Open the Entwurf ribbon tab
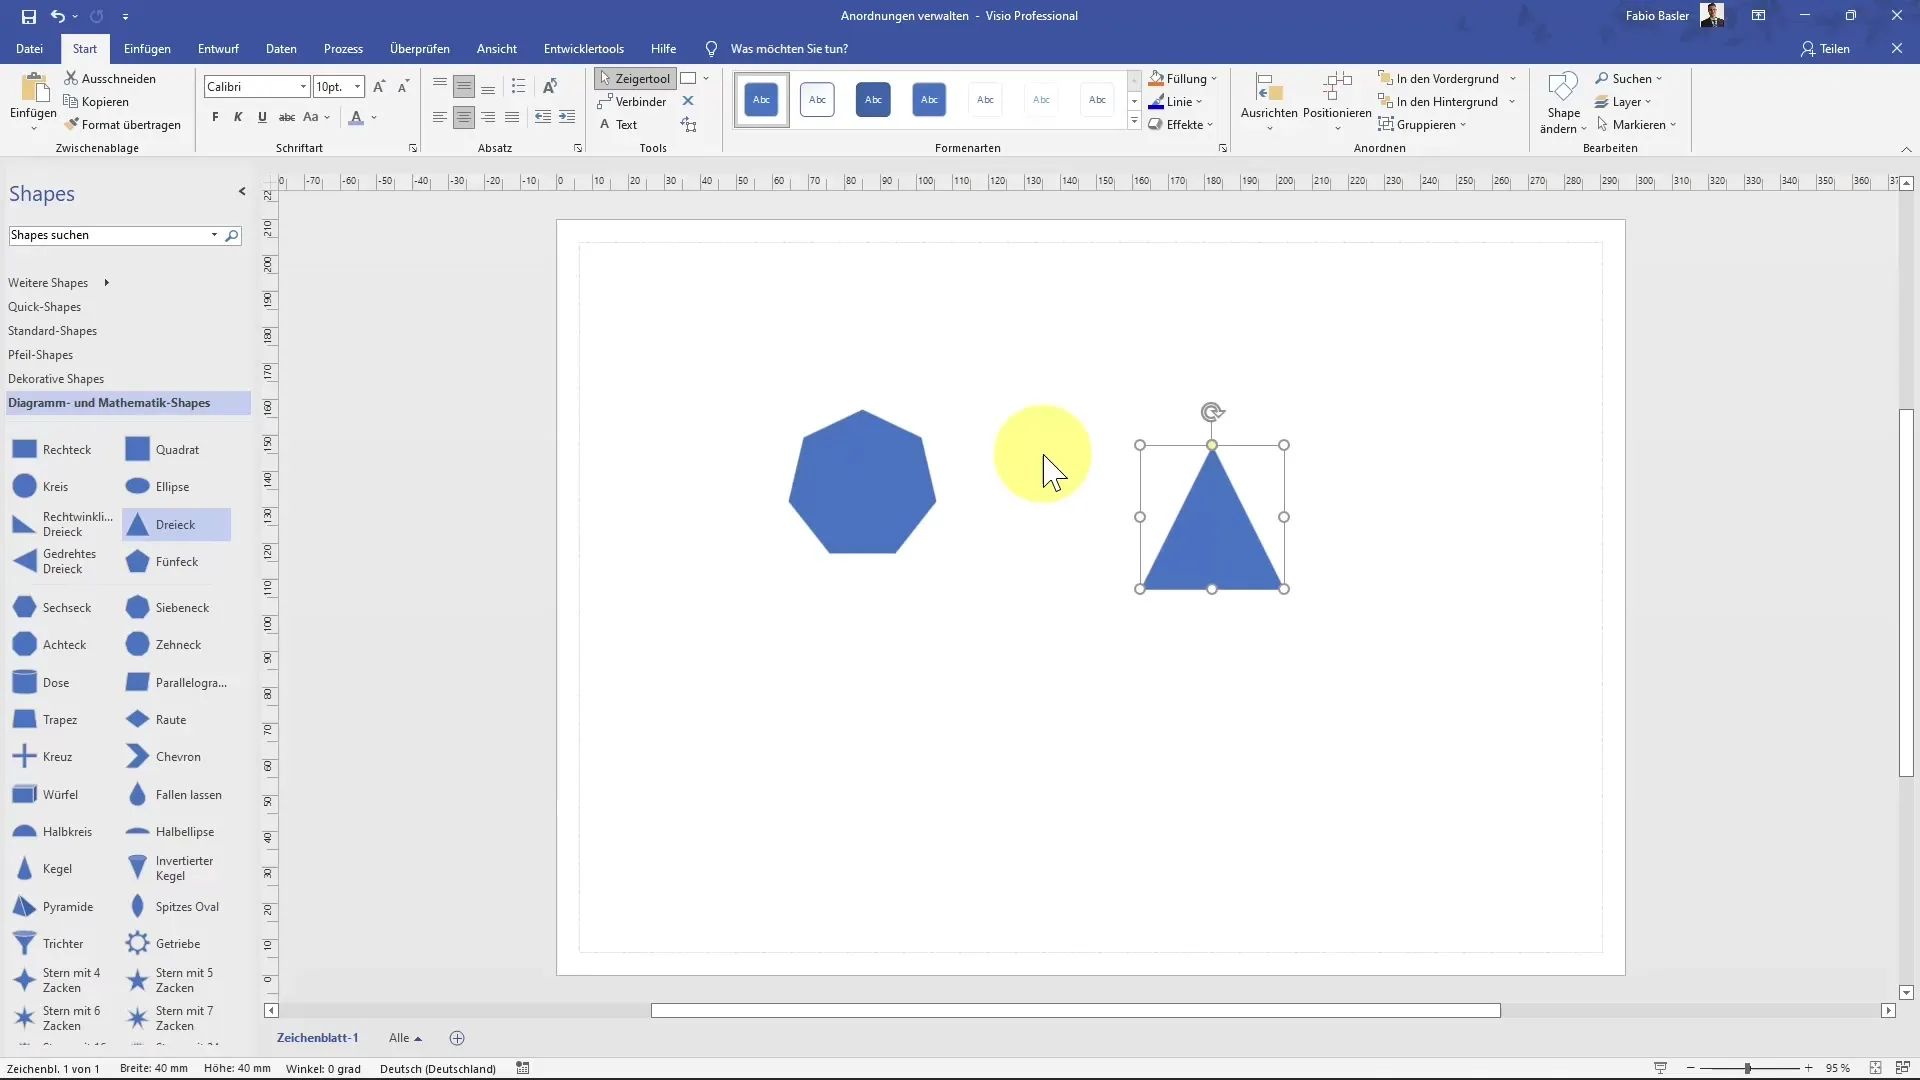Image resolution: width=1920 pixels, height=1080 pixels. [x=218, y=48]
